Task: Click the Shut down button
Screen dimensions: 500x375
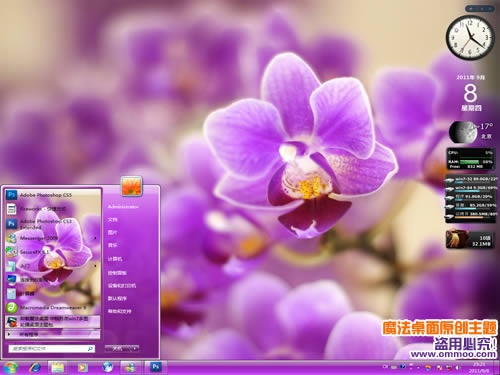Action: pyautogui.click(x=117, y=348)
